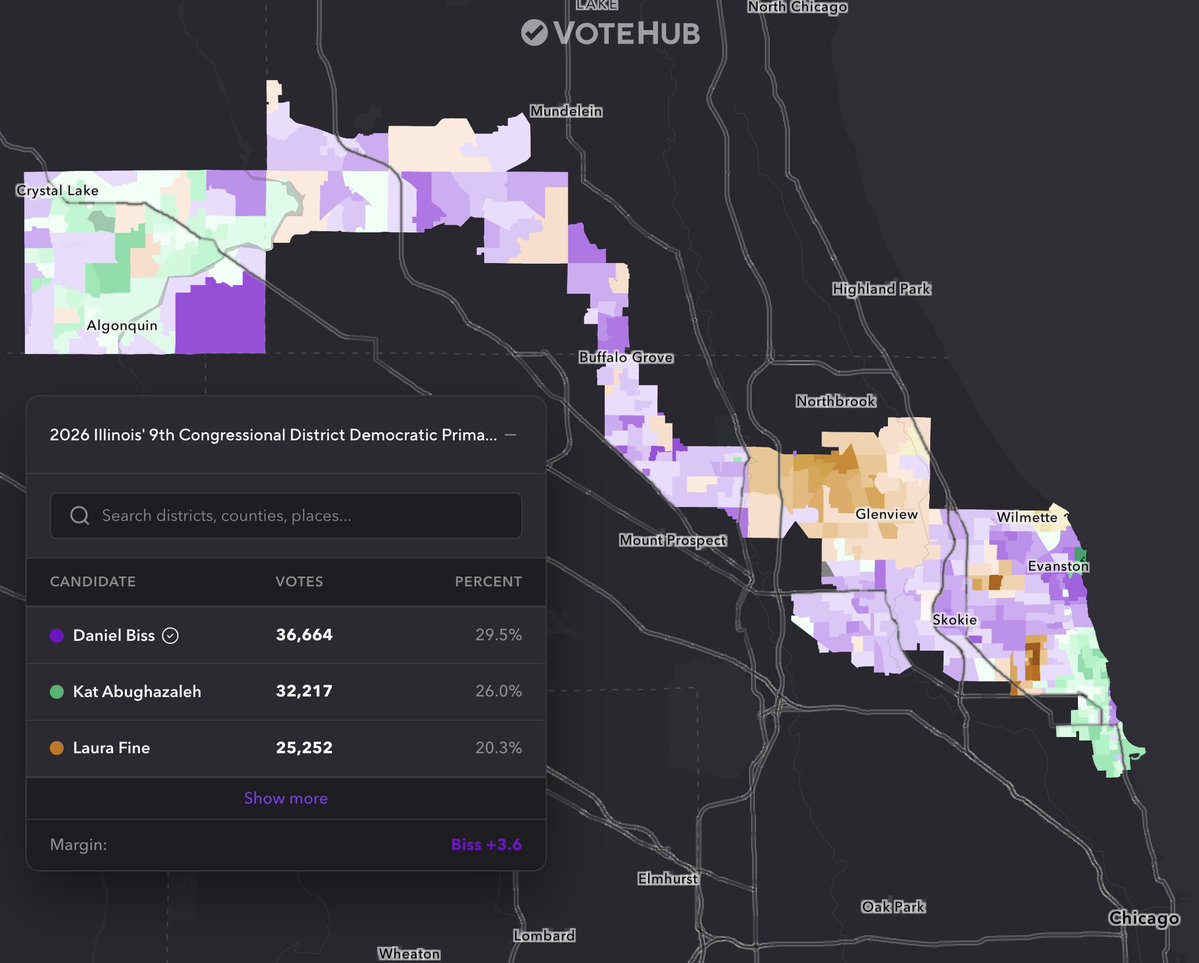The image size is (1199, 963).
Task: Collapse the results panel using the dash control
Action: 510,435
